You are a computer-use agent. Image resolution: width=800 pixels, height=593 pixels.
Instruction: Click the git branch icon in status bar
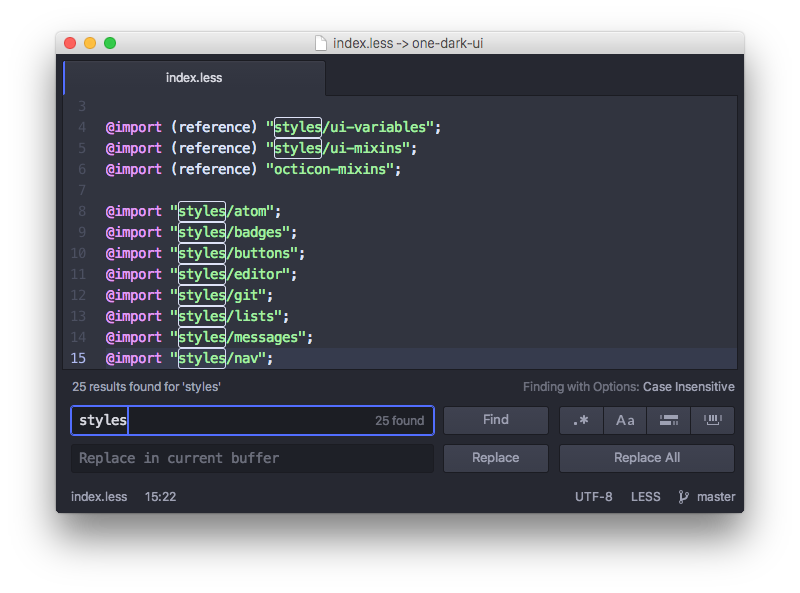[684, 496]
